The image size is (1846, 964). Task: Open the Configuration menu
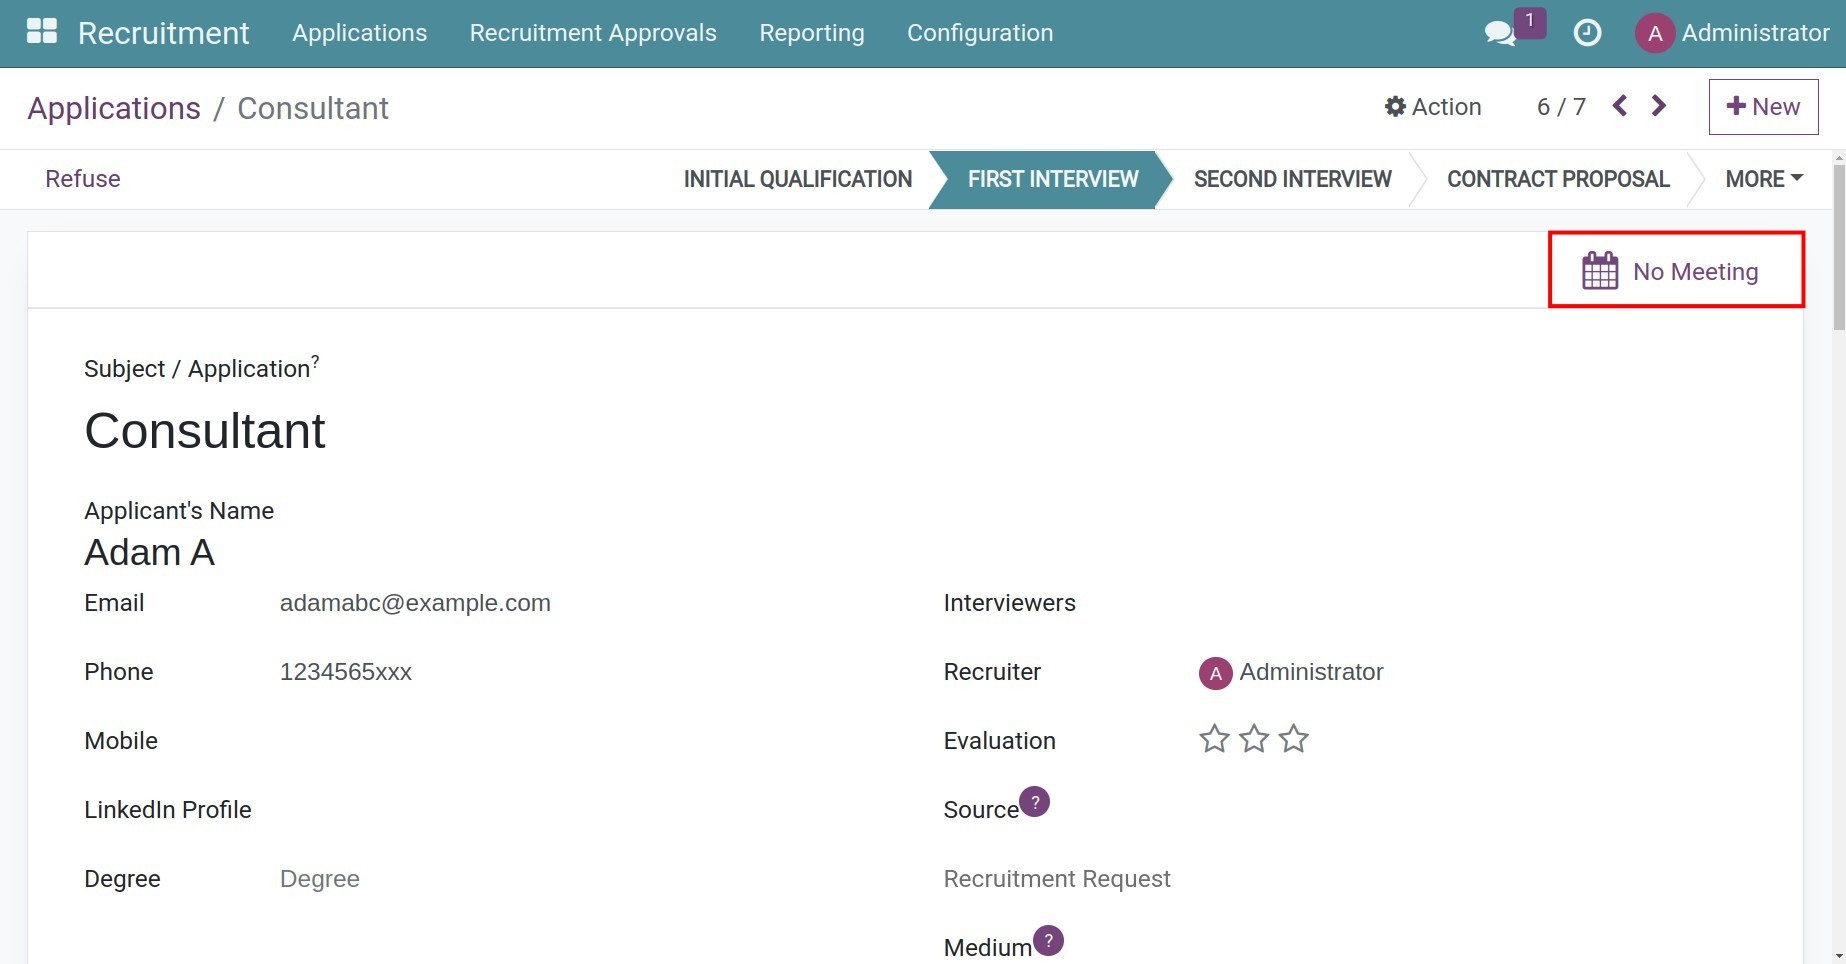pos(979,33)
